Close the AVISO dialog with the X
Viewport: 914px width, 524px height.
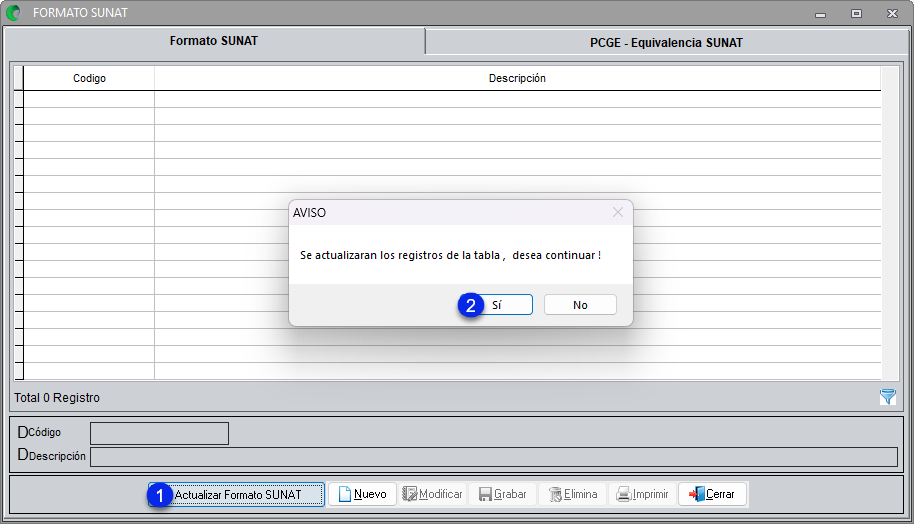point(618,213)
